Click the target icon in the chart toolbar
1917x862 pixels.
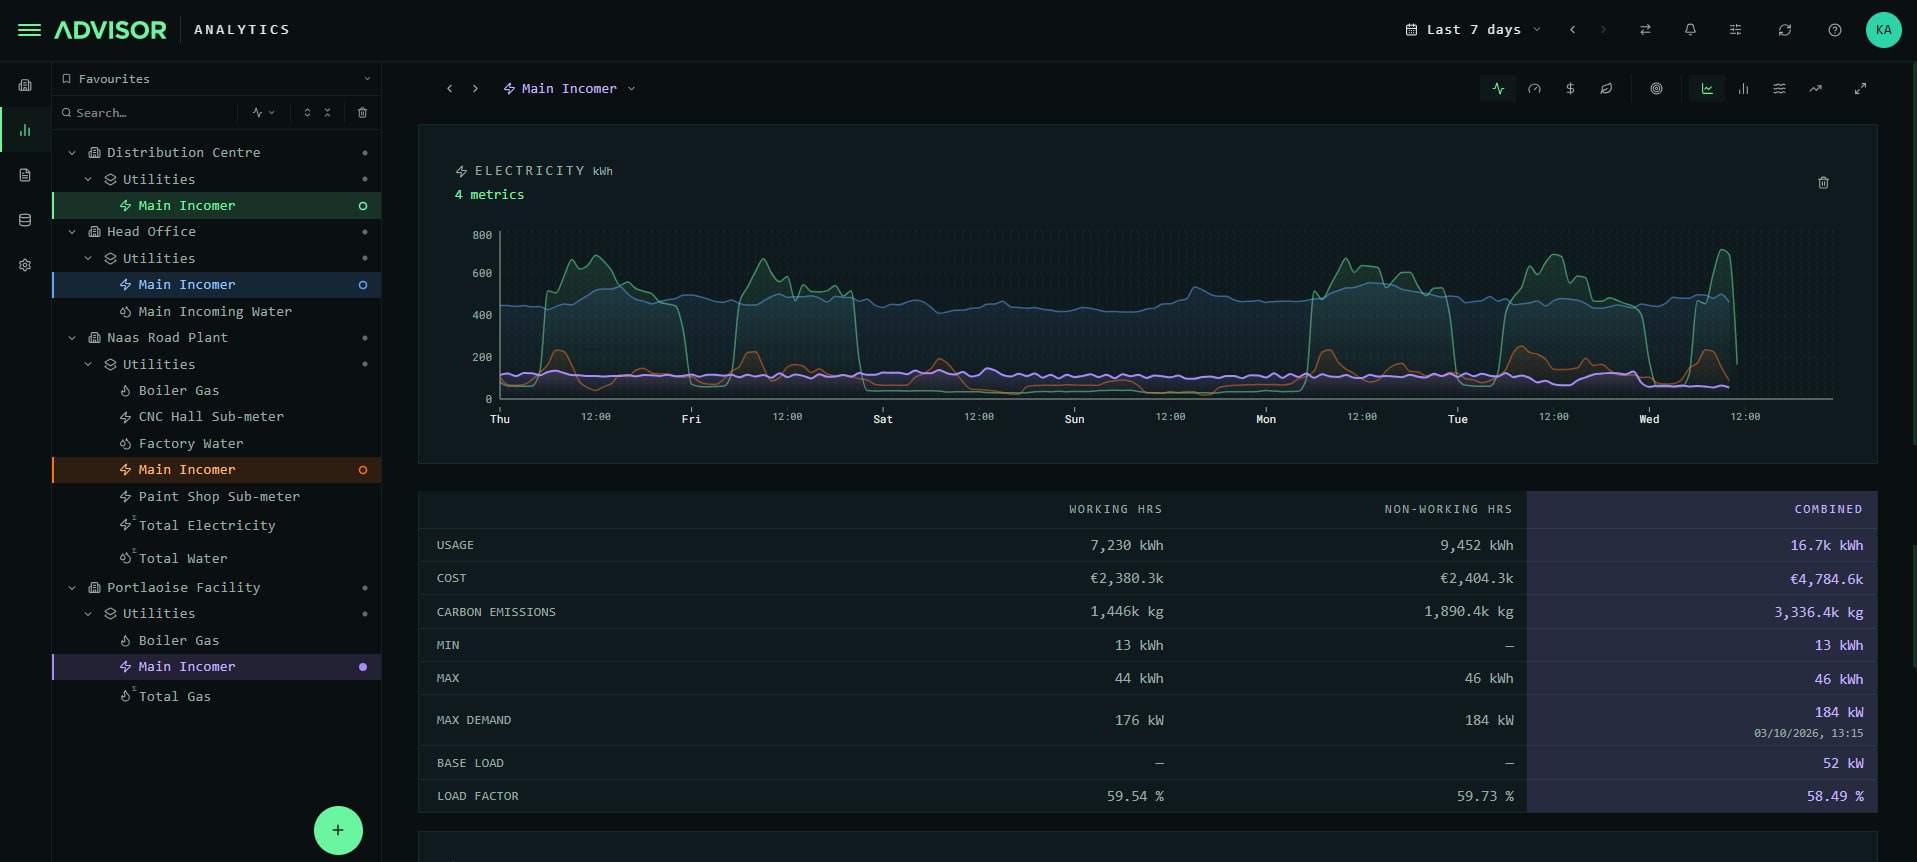pos(1656,89)
